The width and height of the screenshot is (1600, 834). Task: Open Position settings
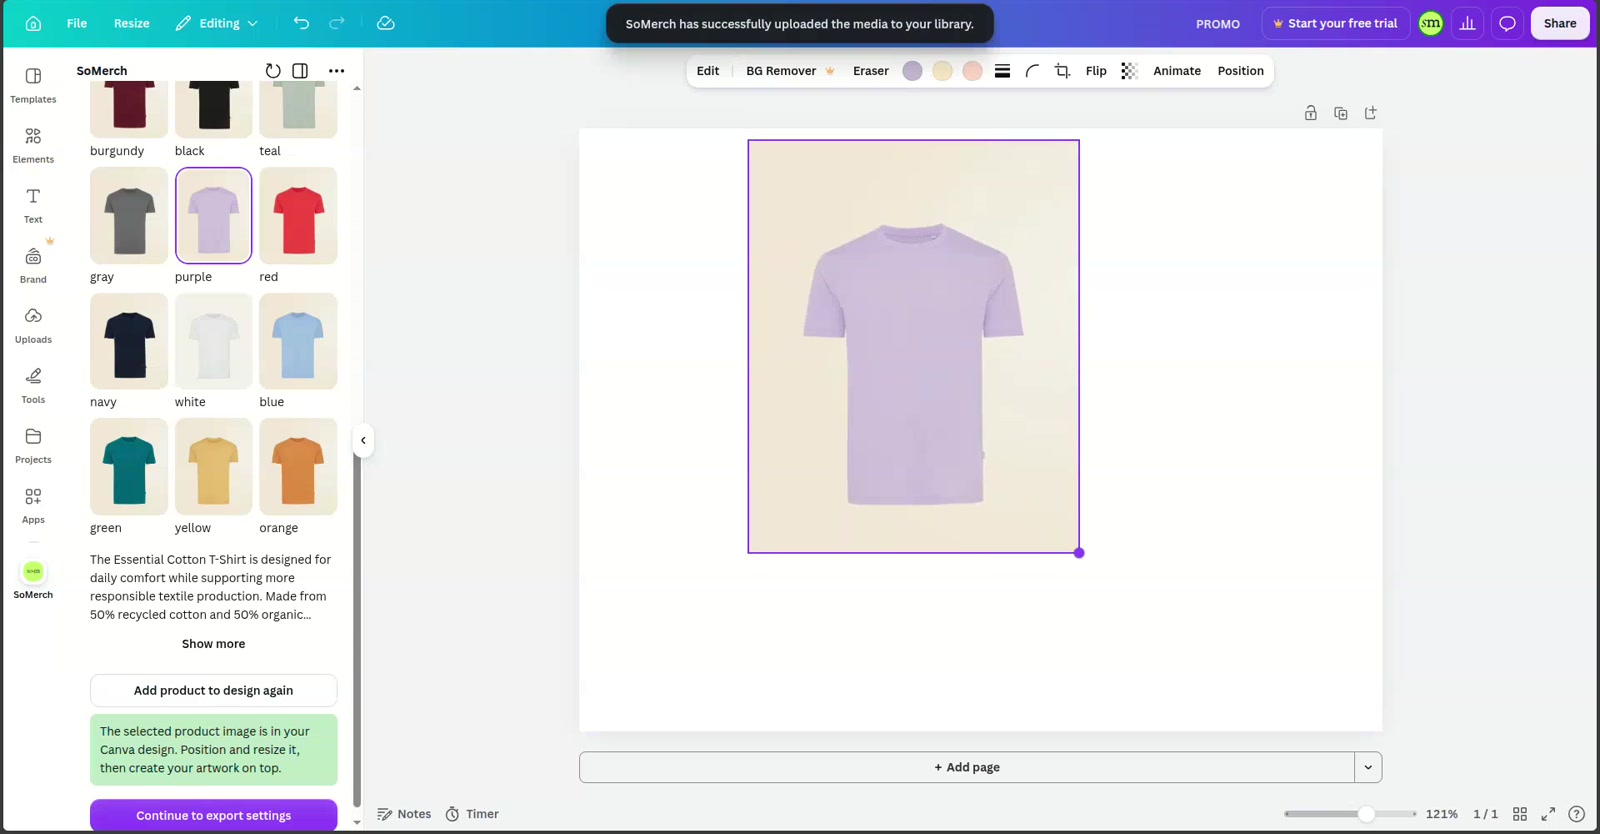(x=1241, y=71)
